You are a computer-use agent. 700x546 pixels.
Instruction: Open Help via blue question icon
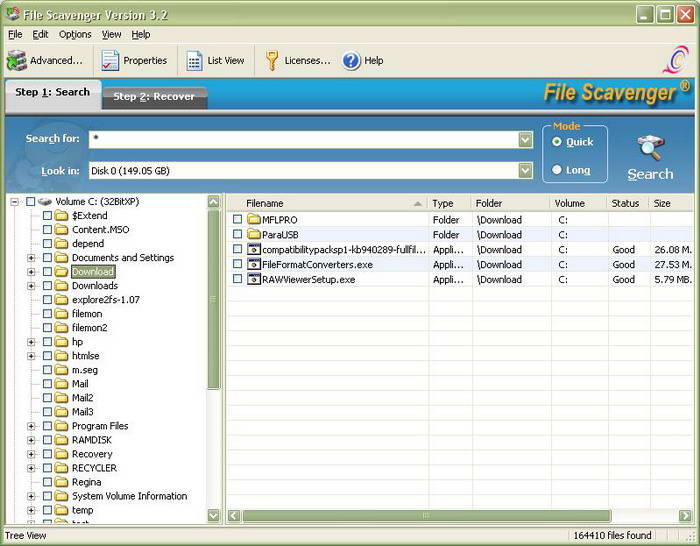coord(351,60)
